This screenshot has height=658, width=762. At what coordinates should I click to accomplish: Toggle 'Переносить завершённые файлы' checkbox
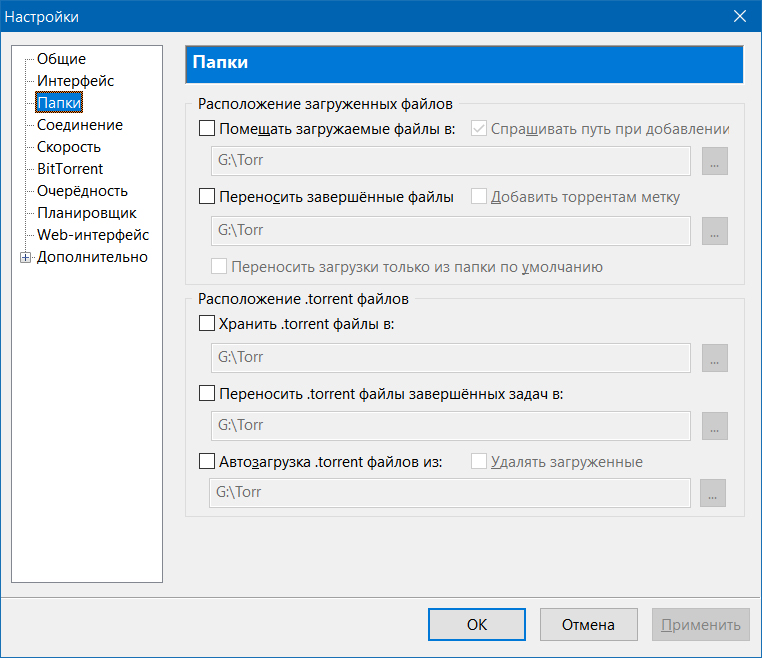(x=207, y=197)
